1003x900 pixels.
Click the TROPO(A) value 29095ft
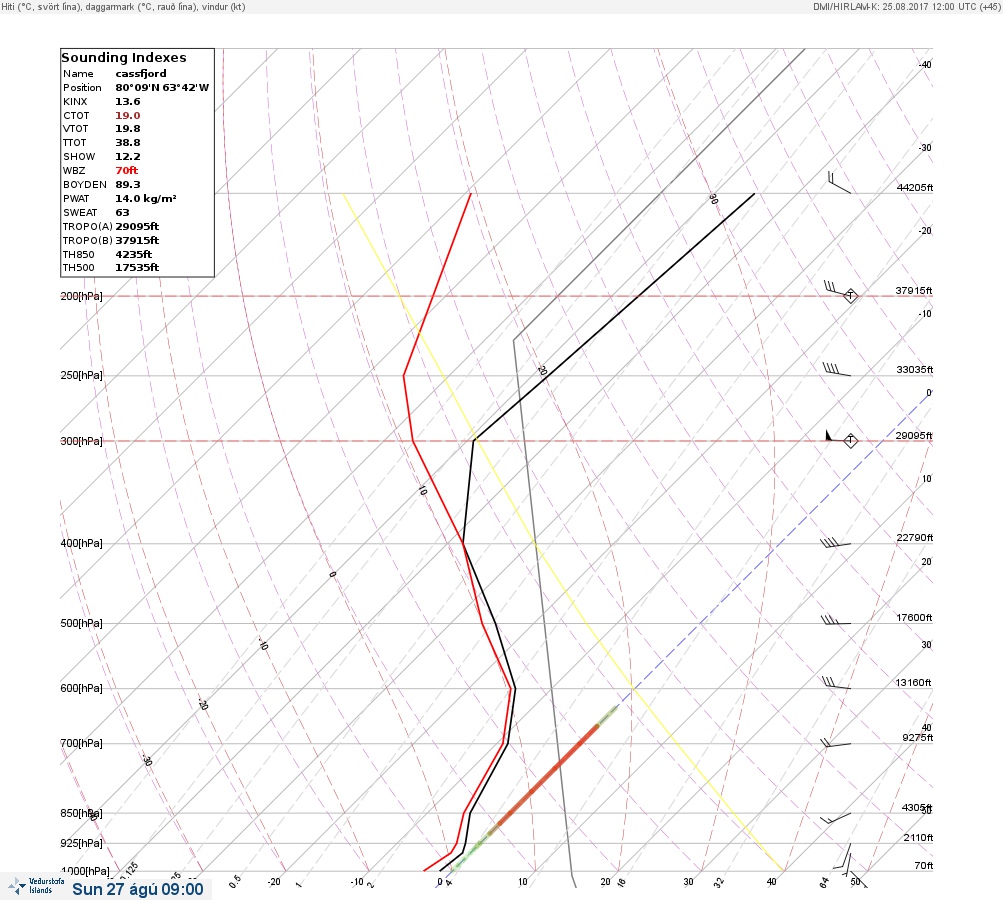pos(137,226)
